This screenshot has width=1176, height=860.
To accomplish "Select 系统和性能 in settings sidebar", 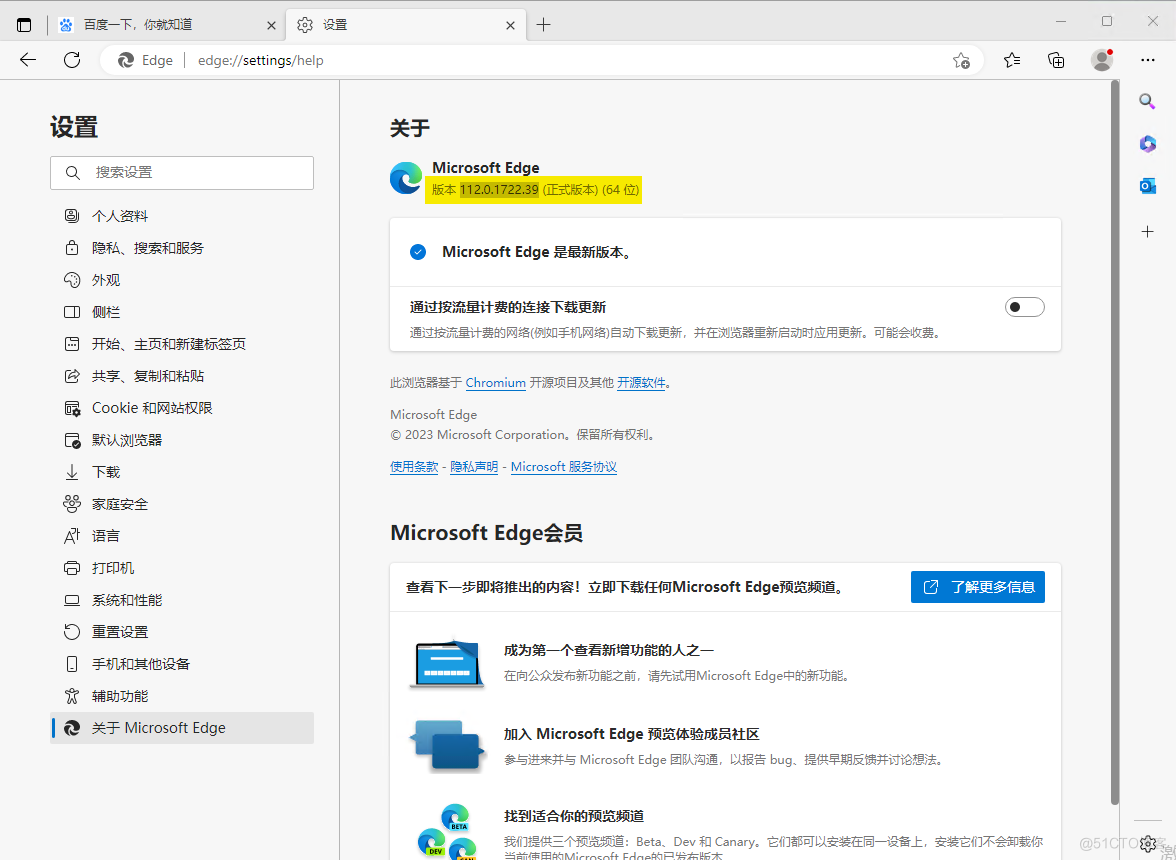I will (x=126, y=600).
